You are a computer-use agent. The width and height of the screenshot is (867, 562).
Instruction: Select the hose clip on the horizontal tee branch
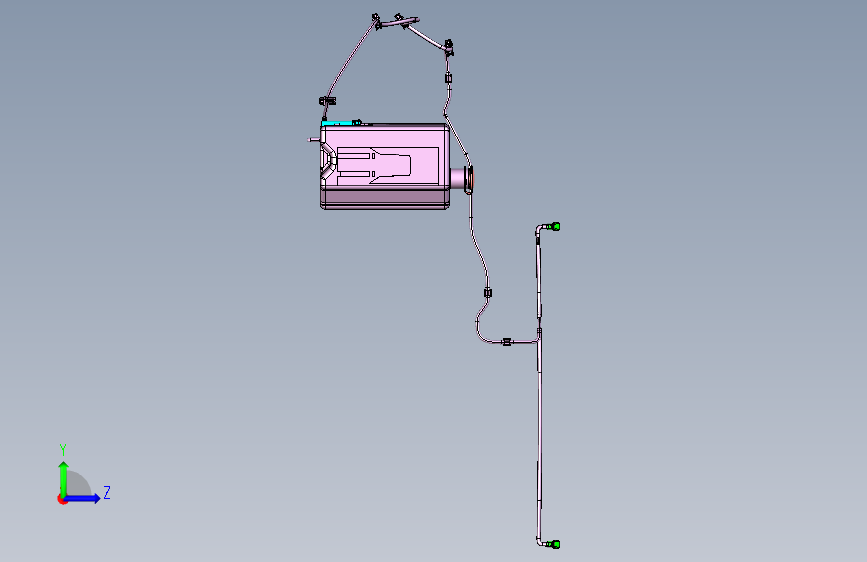[506, 342]
